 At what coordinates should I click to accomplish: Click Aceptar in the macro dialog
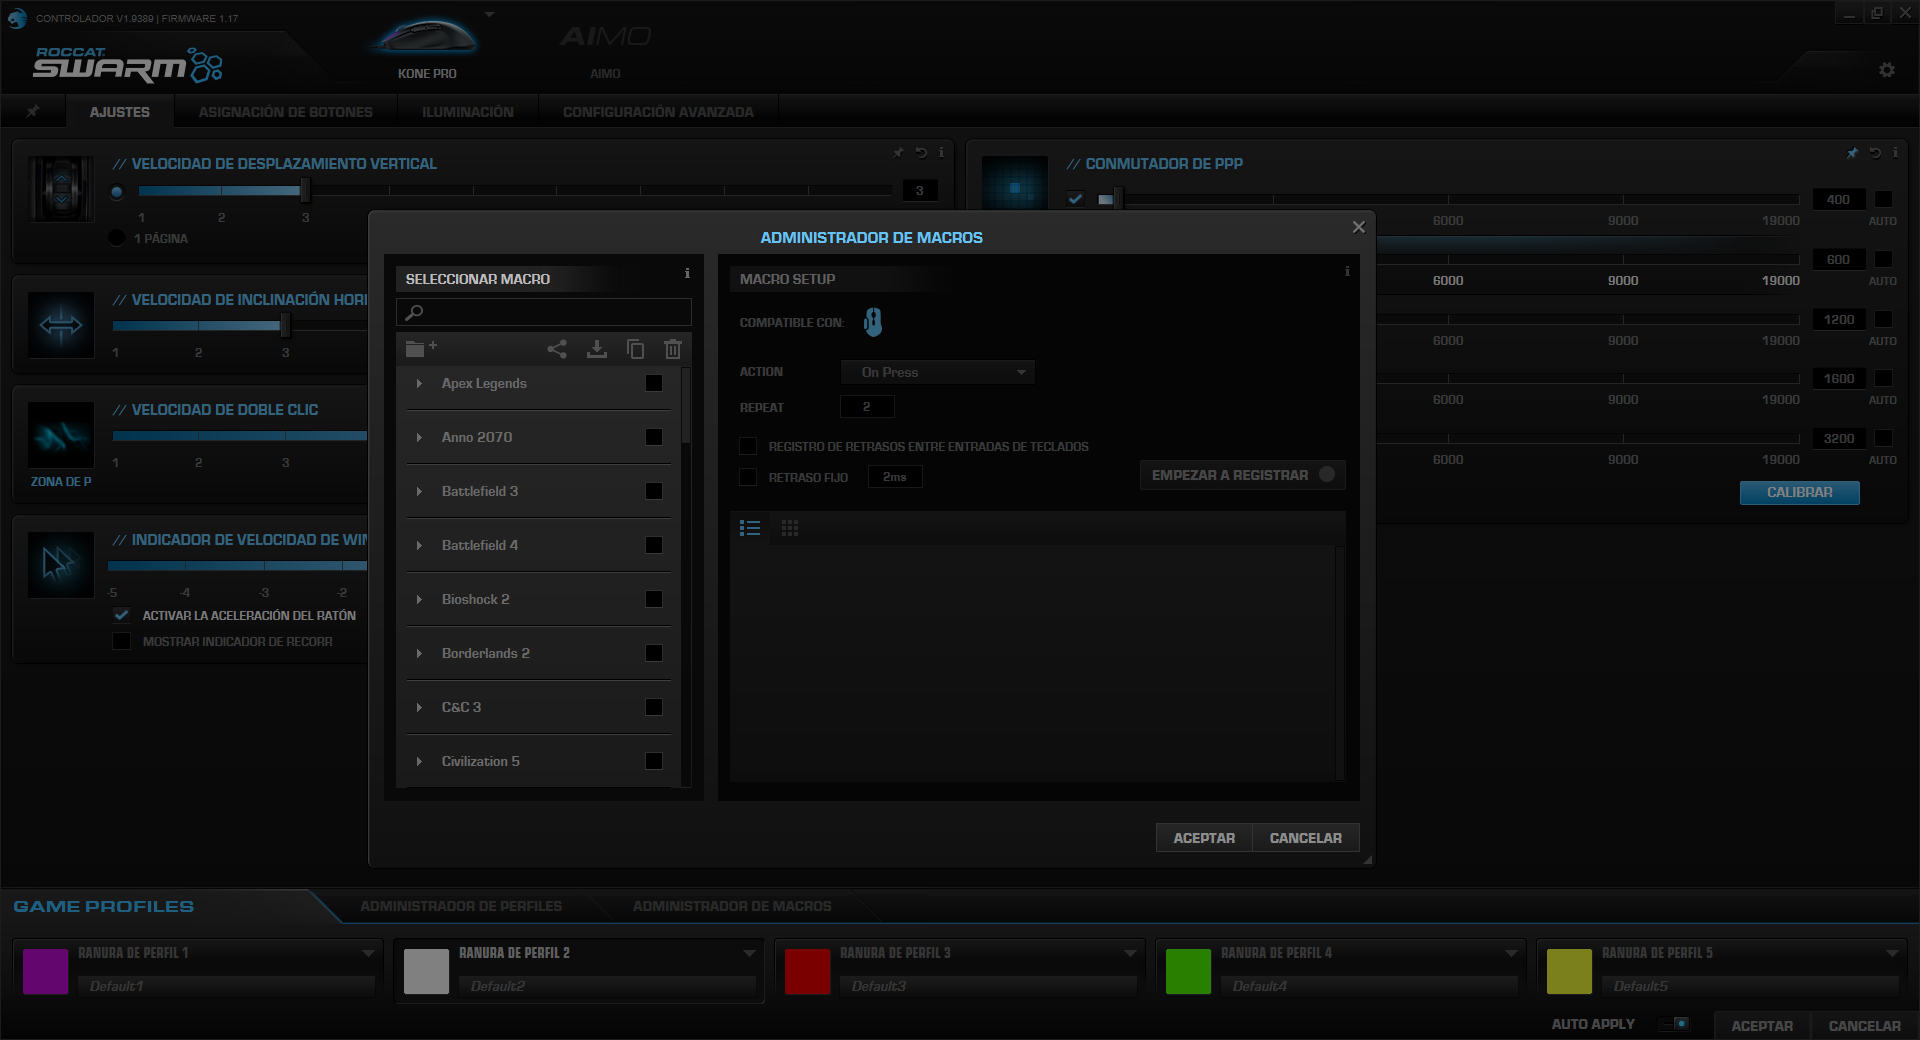1204,838
